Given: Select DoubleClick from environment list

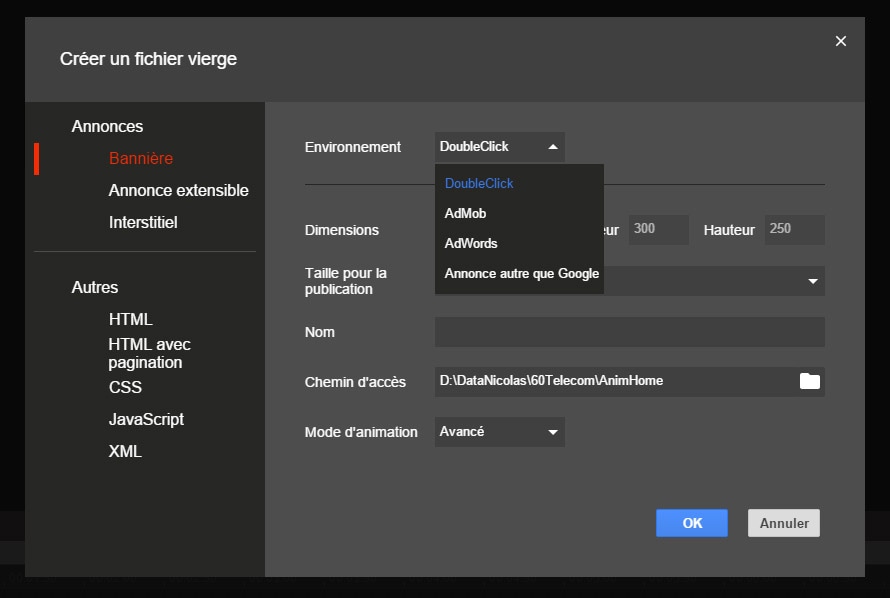Looking at the screenshot, I should pos(479,183).
